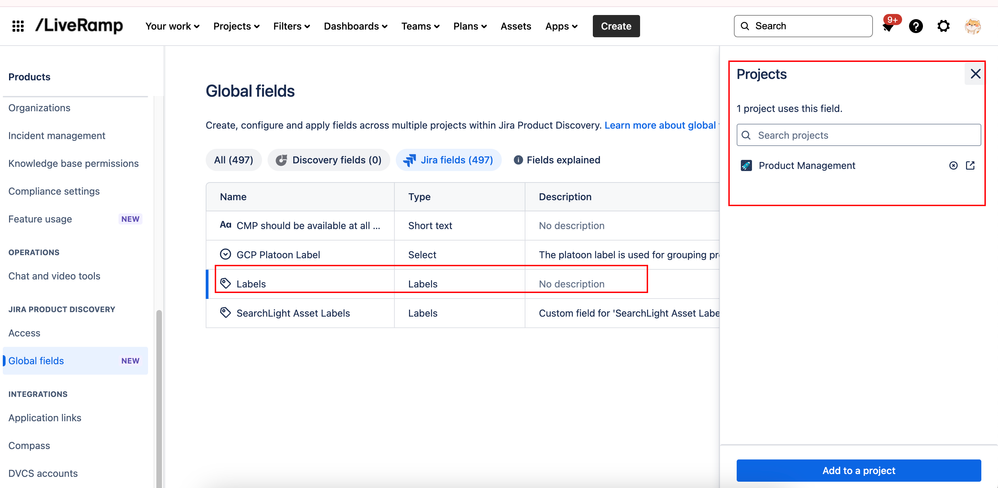The height and width of the screenshot is (488, 998).
Task: Select the Discovery fields (0) tab
Action: (329, 160)
